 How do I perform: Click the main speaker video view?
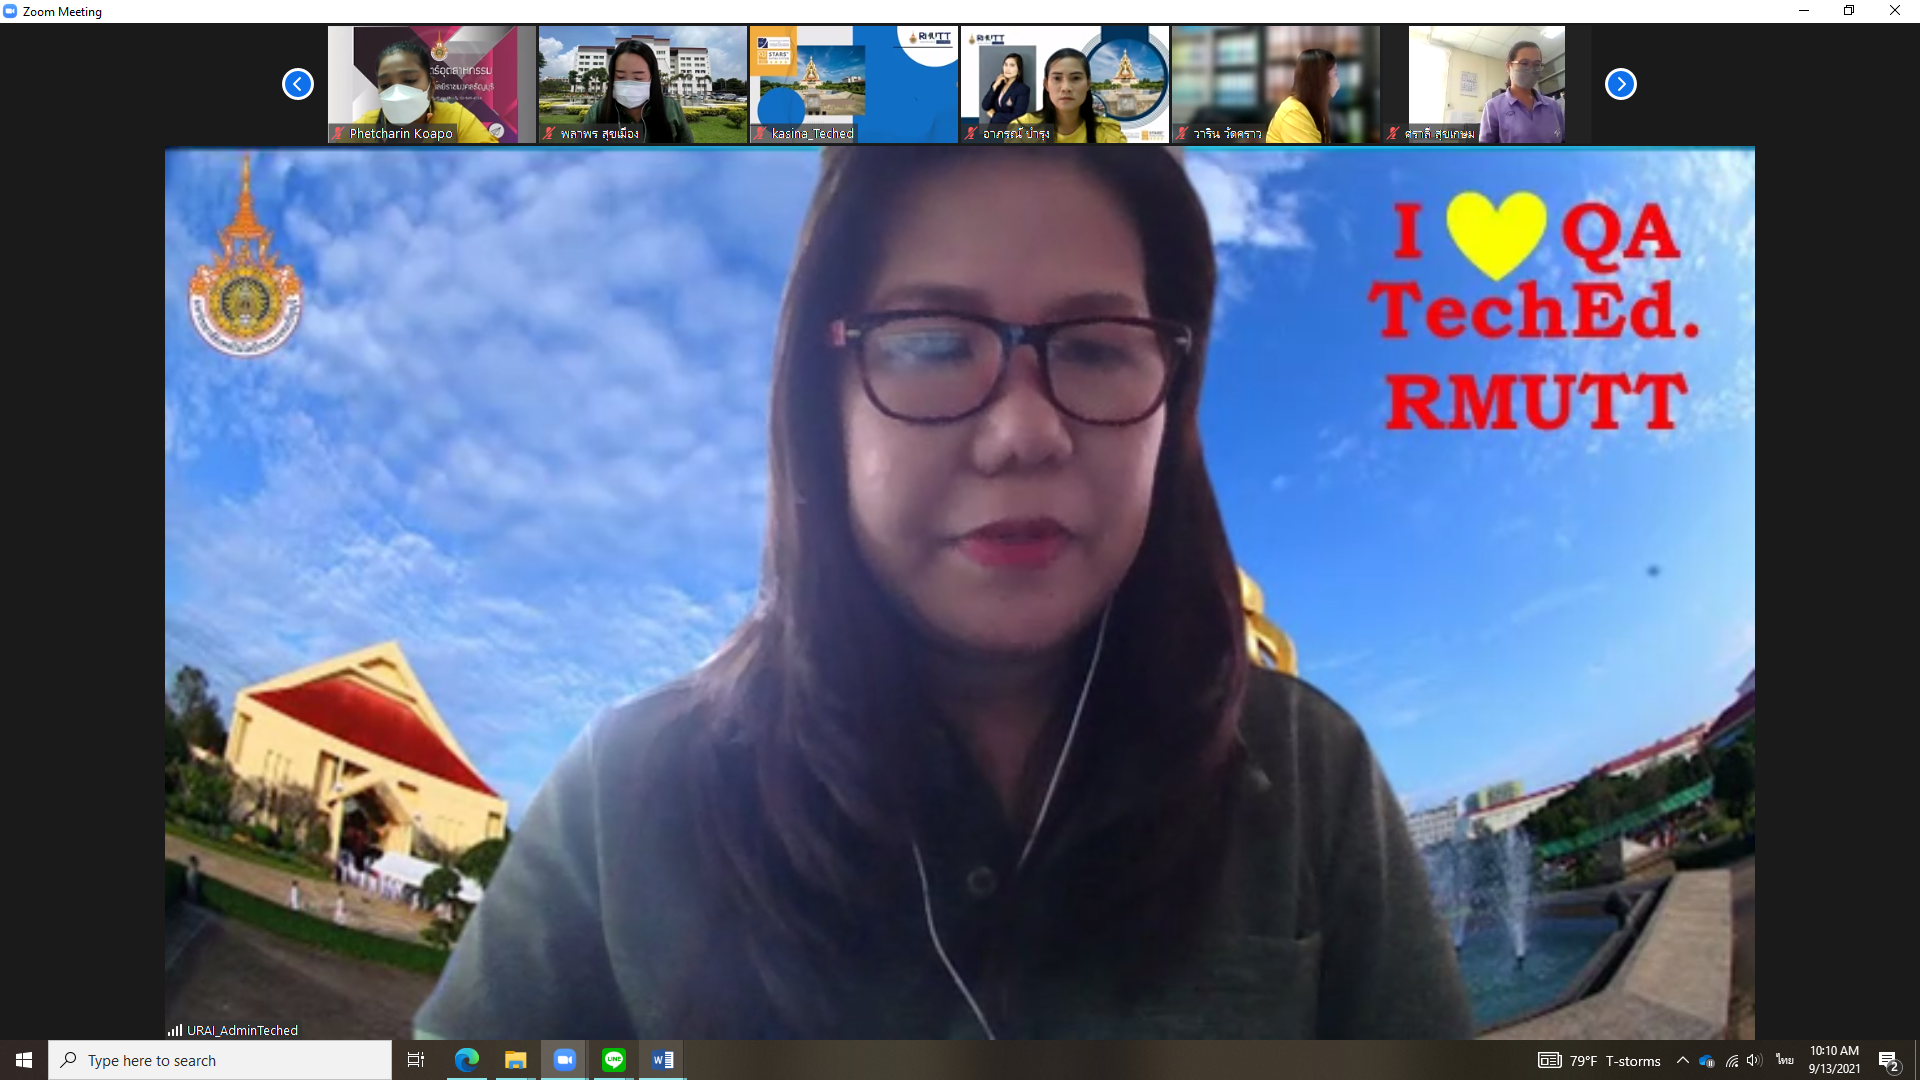tap(960, 594)
